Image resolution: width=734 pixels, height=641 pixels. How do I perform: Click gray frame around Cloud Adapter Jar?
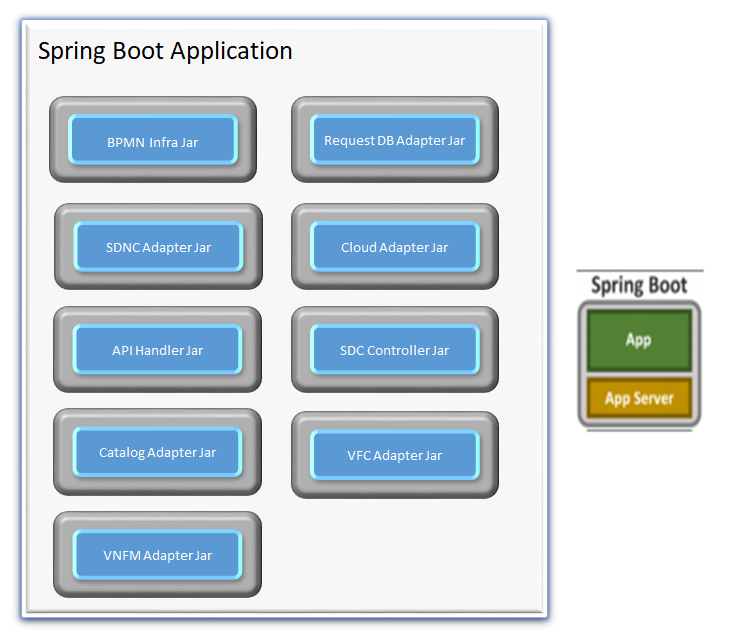click(395, 280)
